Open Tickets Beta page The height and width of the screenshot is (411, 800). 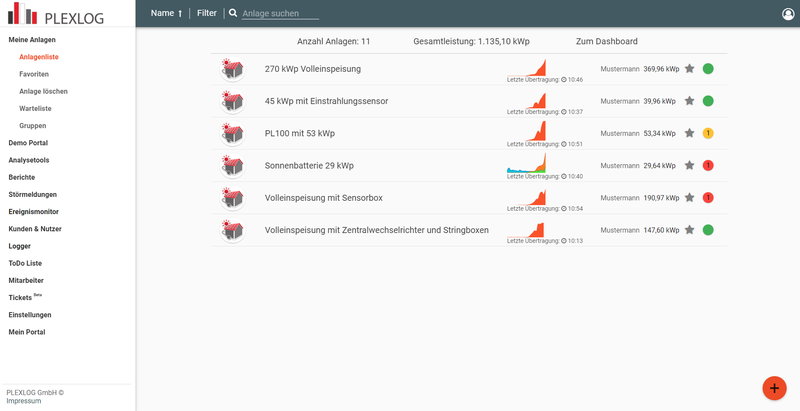(x=26, y=297)
